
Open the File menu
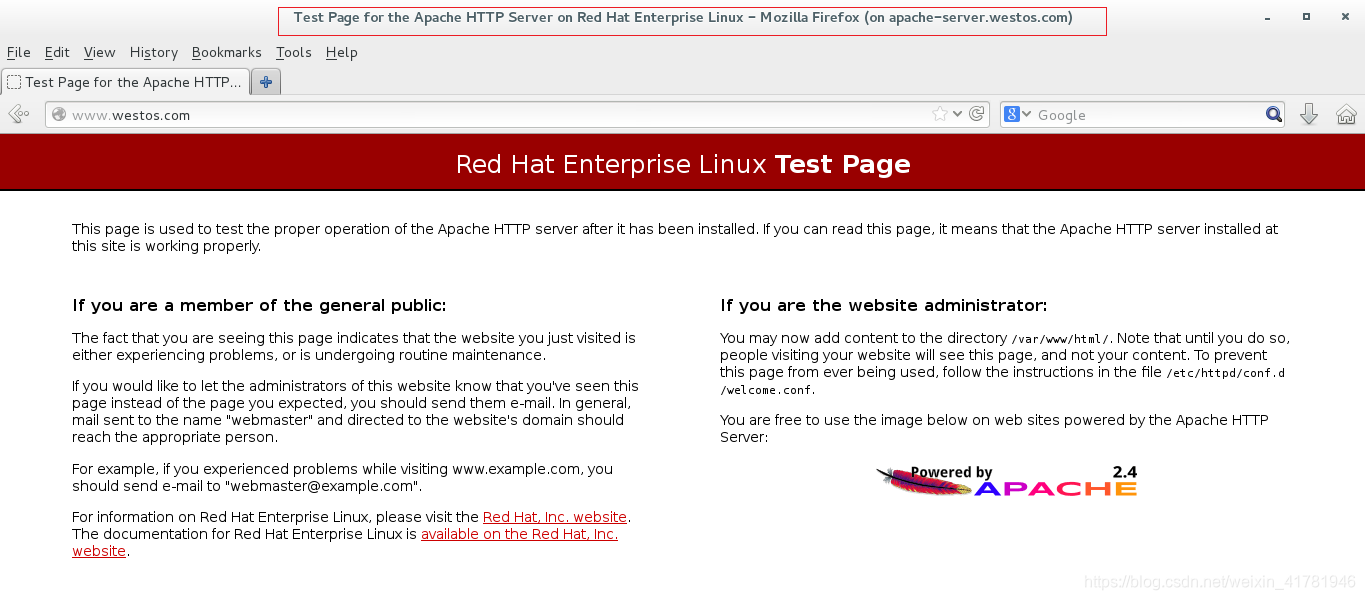(x=19, y=52)
